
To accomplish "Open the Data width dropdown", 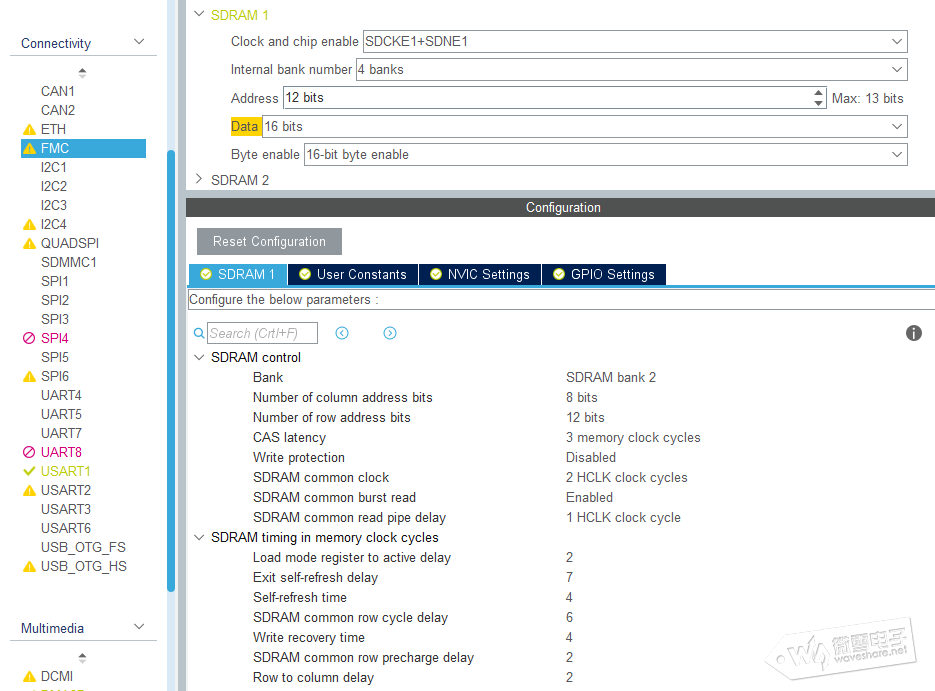I will pyautogui.click(x=896, y=127).
